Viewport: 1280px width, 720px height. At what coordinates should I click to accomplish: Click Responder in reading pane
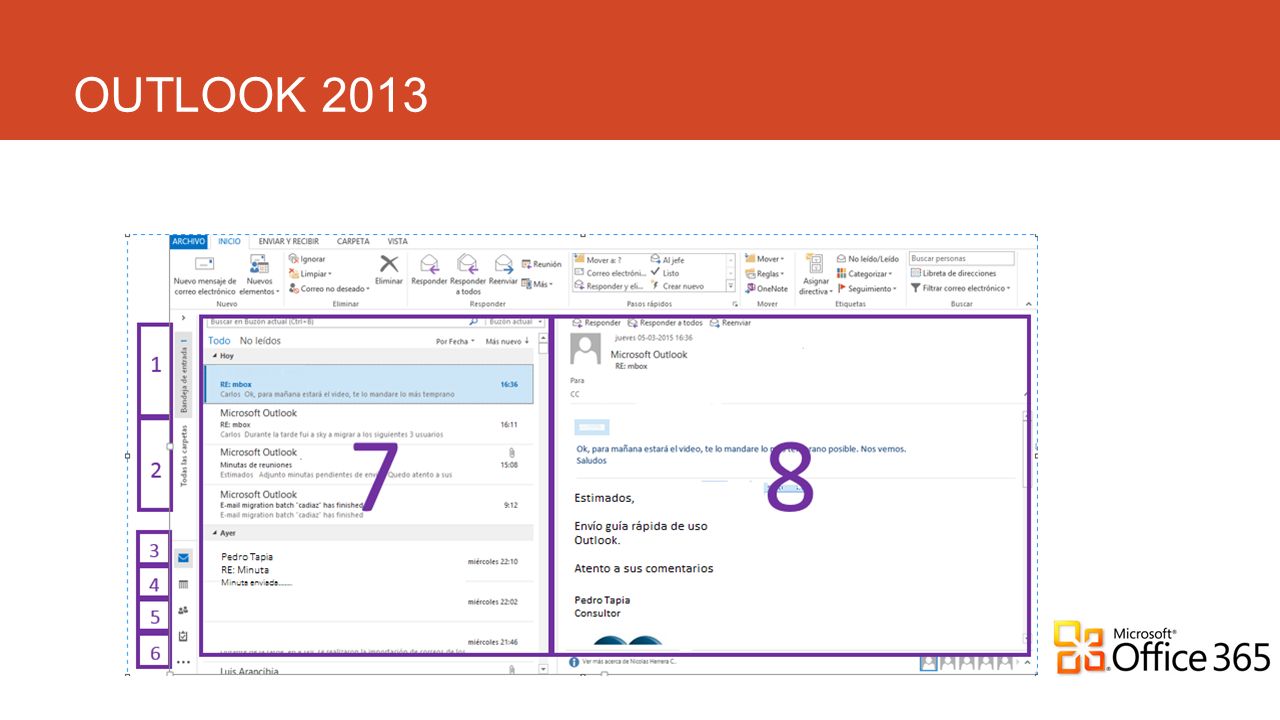tap(596, 323)
